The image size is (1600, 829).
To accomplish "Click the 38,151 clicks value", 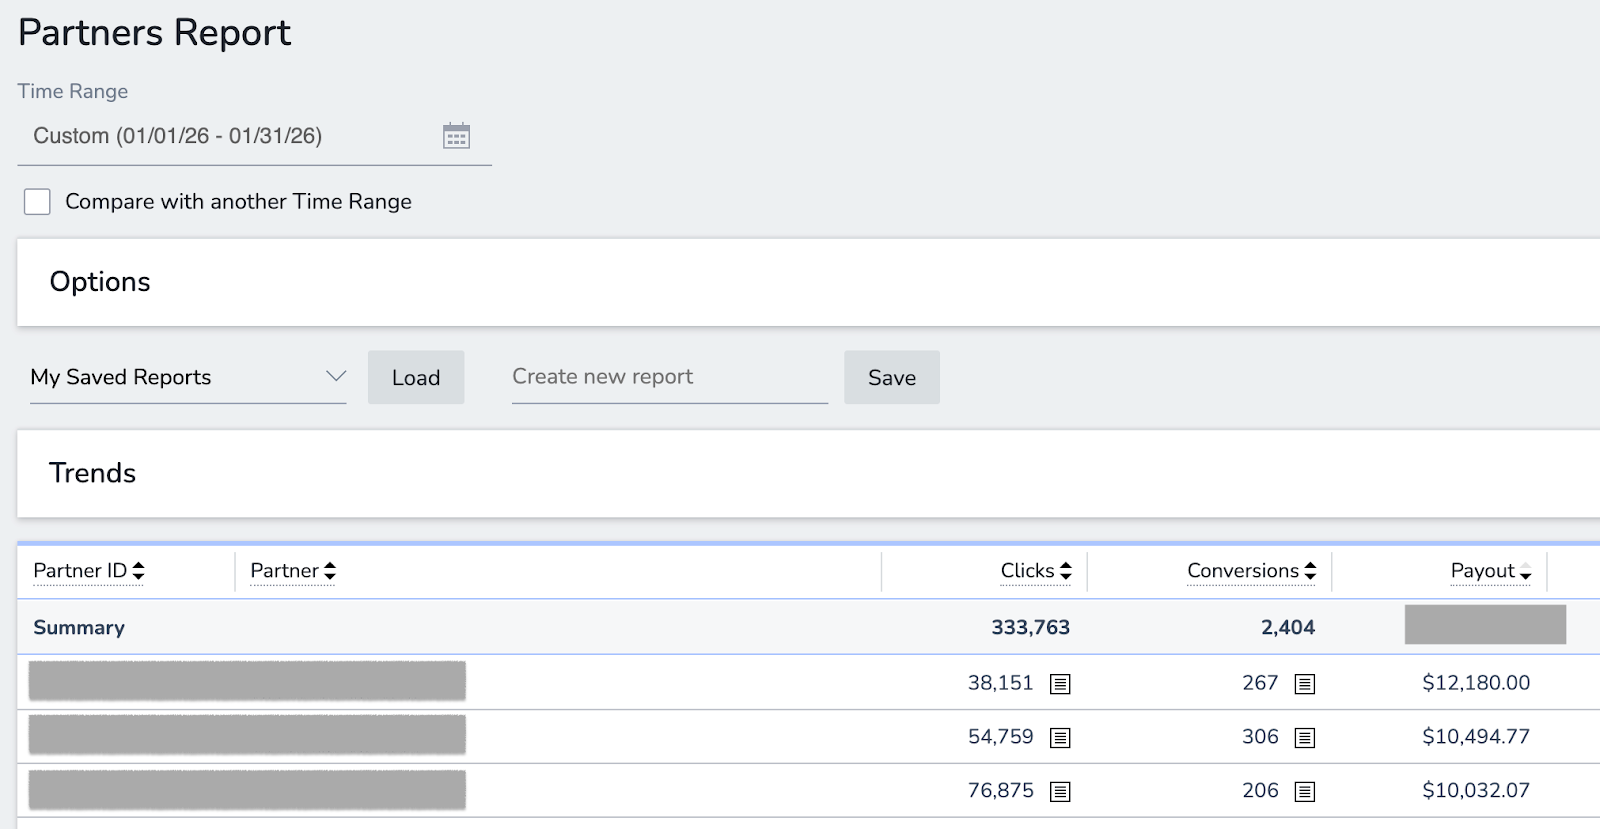I will (x=1000, y=683).
